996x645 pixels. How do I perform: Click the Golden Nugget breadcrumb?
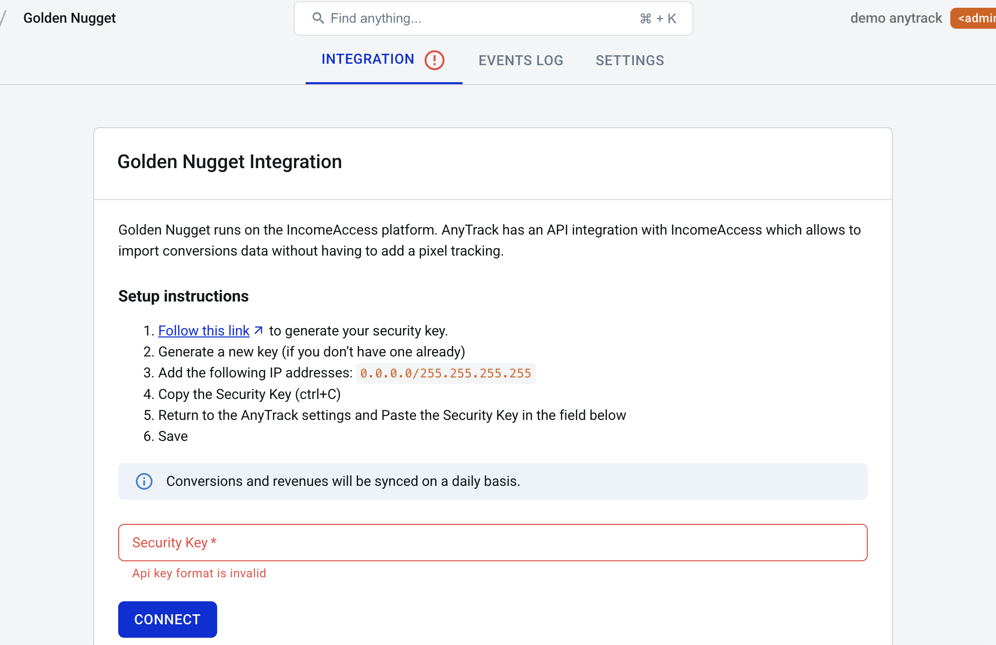tap(68, 18)
